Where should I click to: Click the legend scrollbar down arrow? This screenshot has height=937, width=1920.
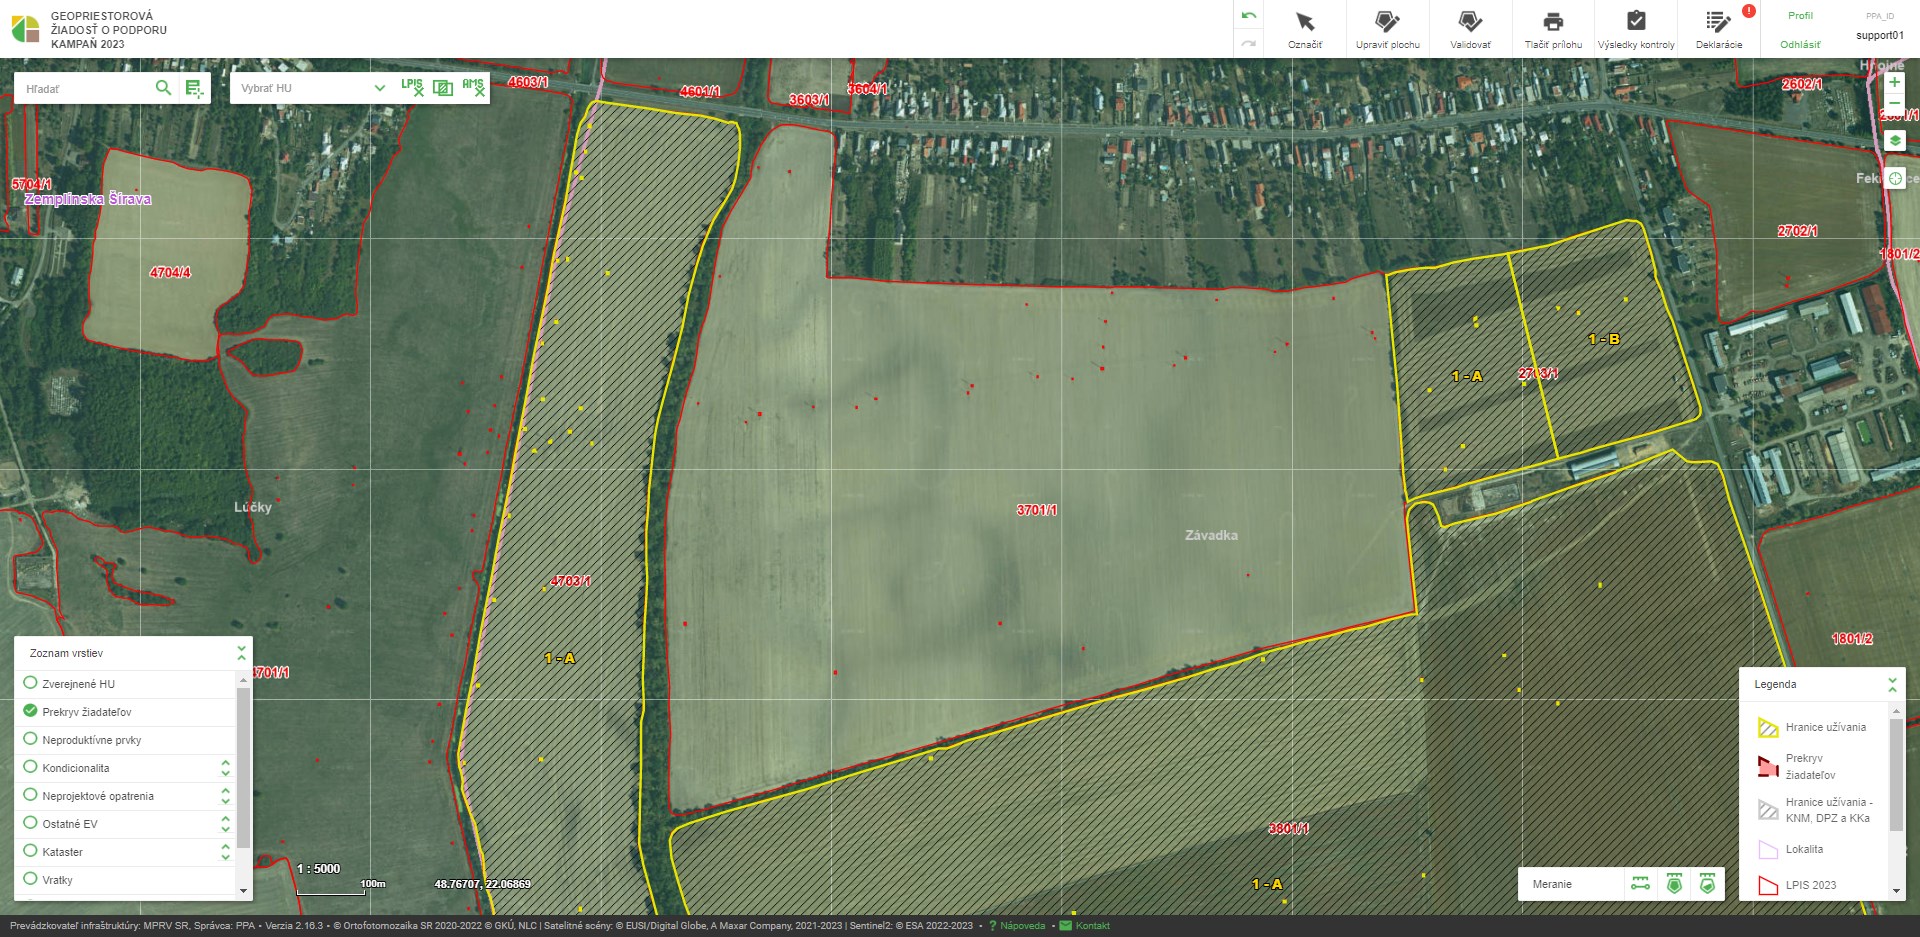click(x=1896, y=890)
